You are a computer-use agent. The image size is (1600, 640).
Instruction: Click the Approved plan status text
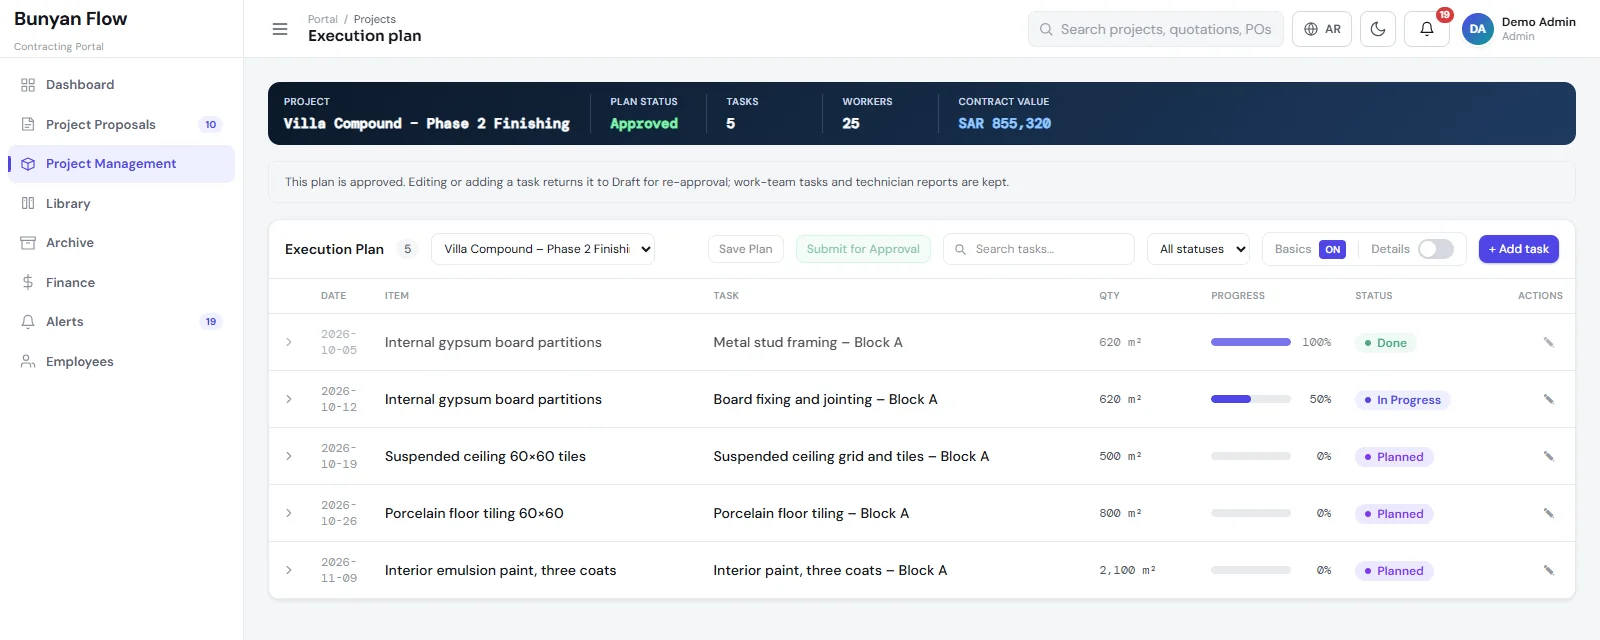(x=644, y=123)
